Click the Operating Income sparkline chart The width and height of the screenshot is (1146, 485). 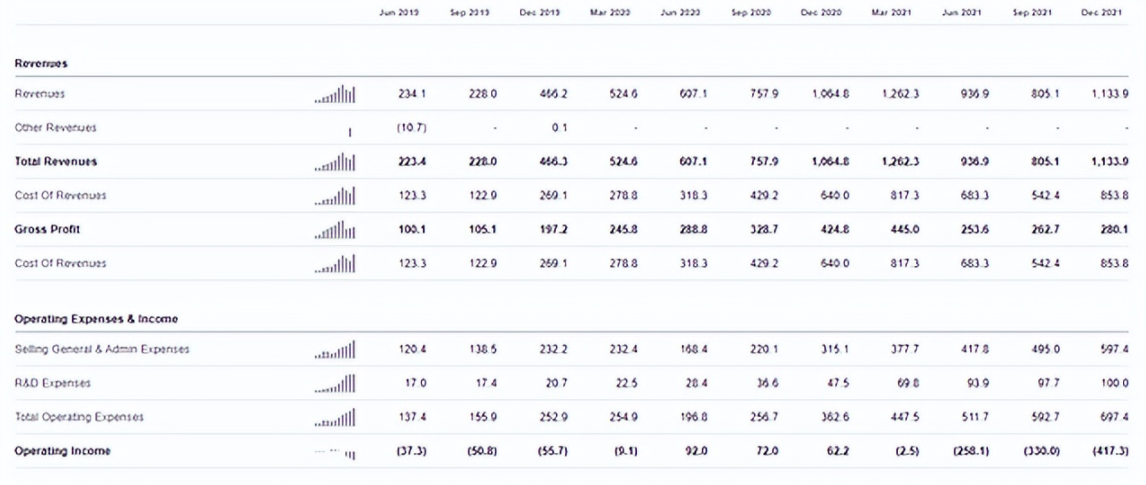(335, 452)
